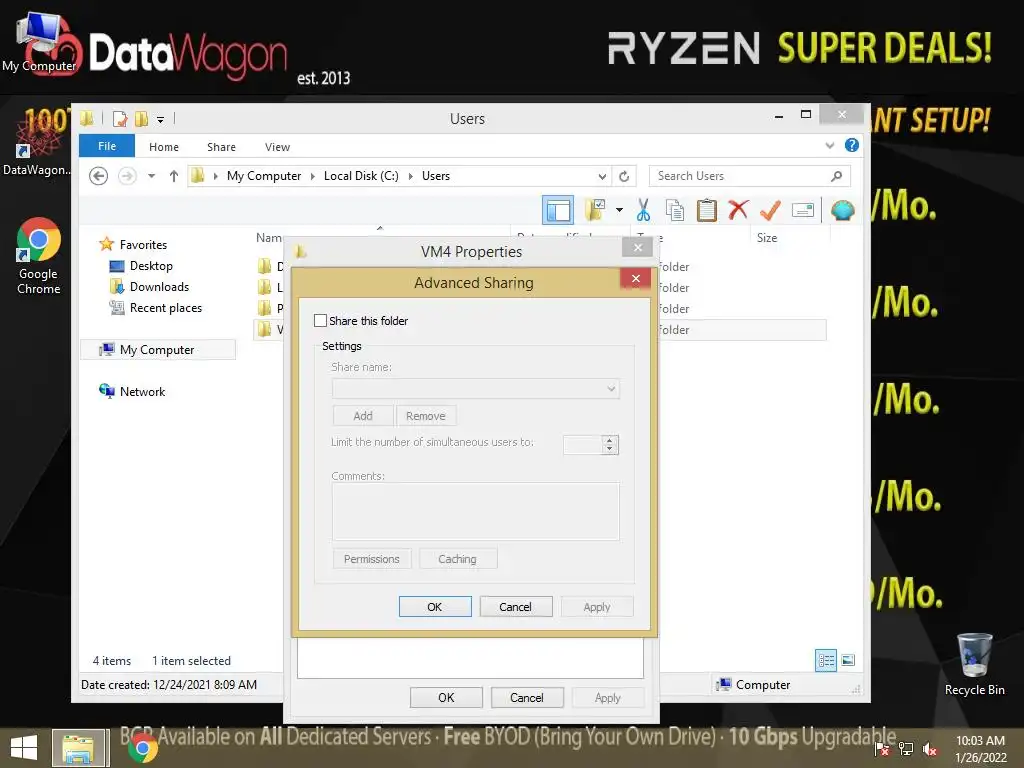The image size is (1024, 768).
Task: Select Network in navigation pane
Action: coord(142,392)
